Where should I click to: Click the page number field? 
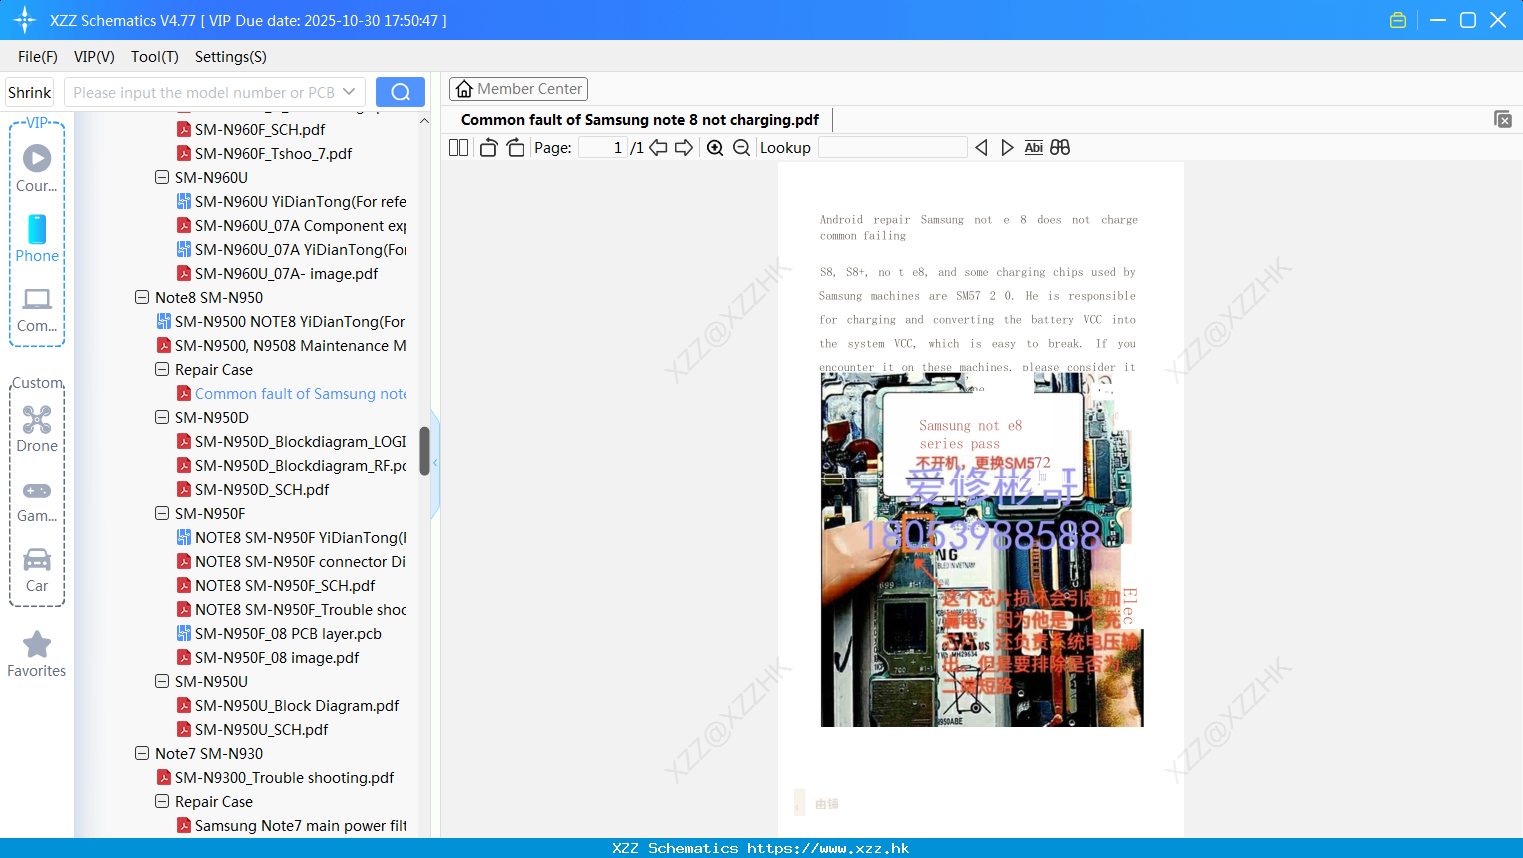603,147
